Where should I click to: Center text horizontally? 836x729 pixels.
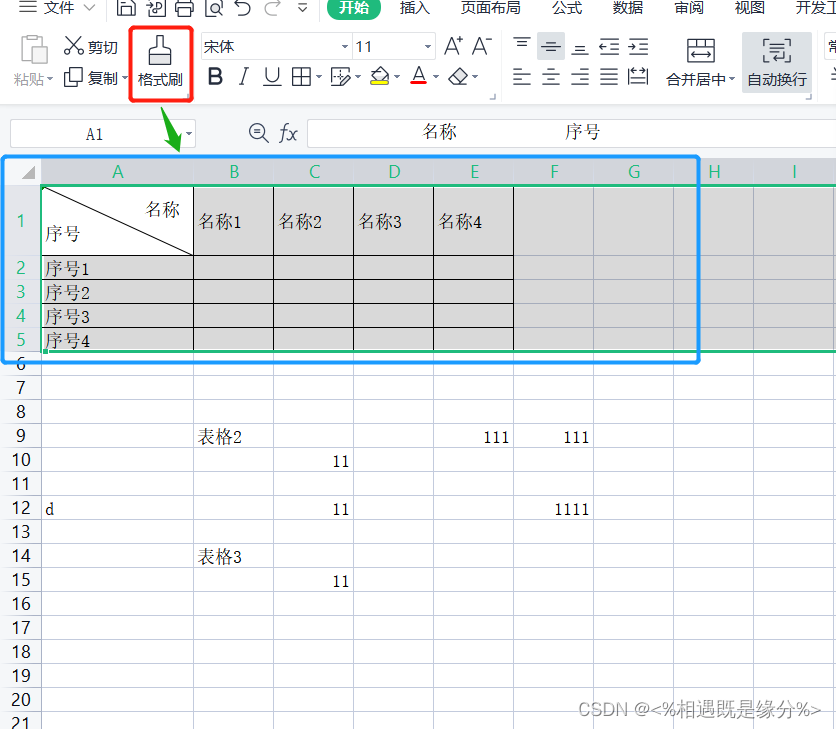coord(551,77)
